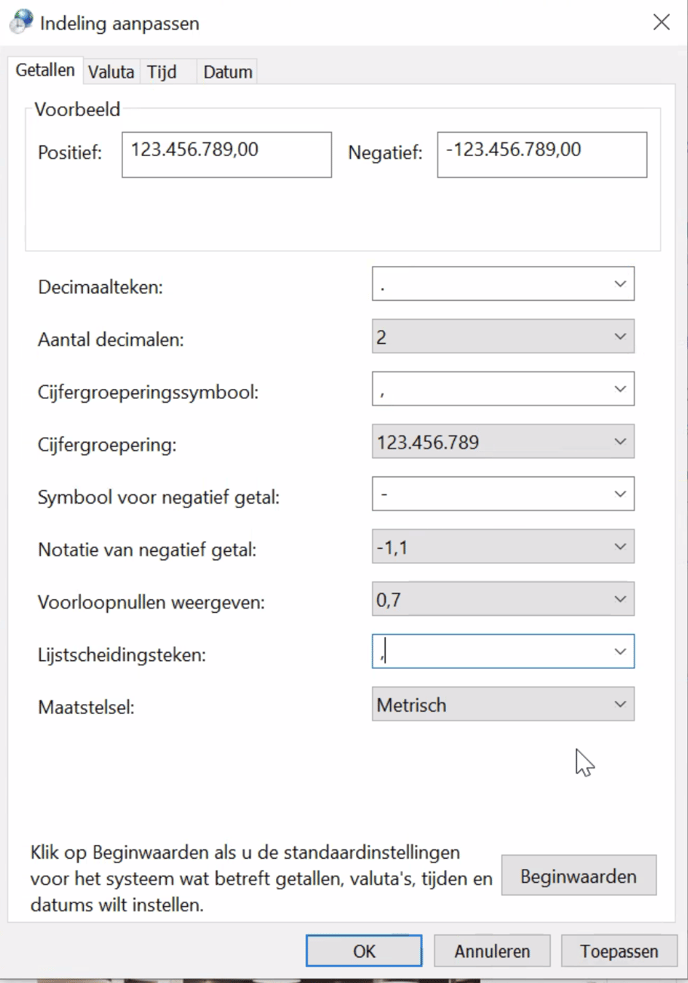
Task: Expand the Decimaalteken dropdown
Action: point(620,285)
